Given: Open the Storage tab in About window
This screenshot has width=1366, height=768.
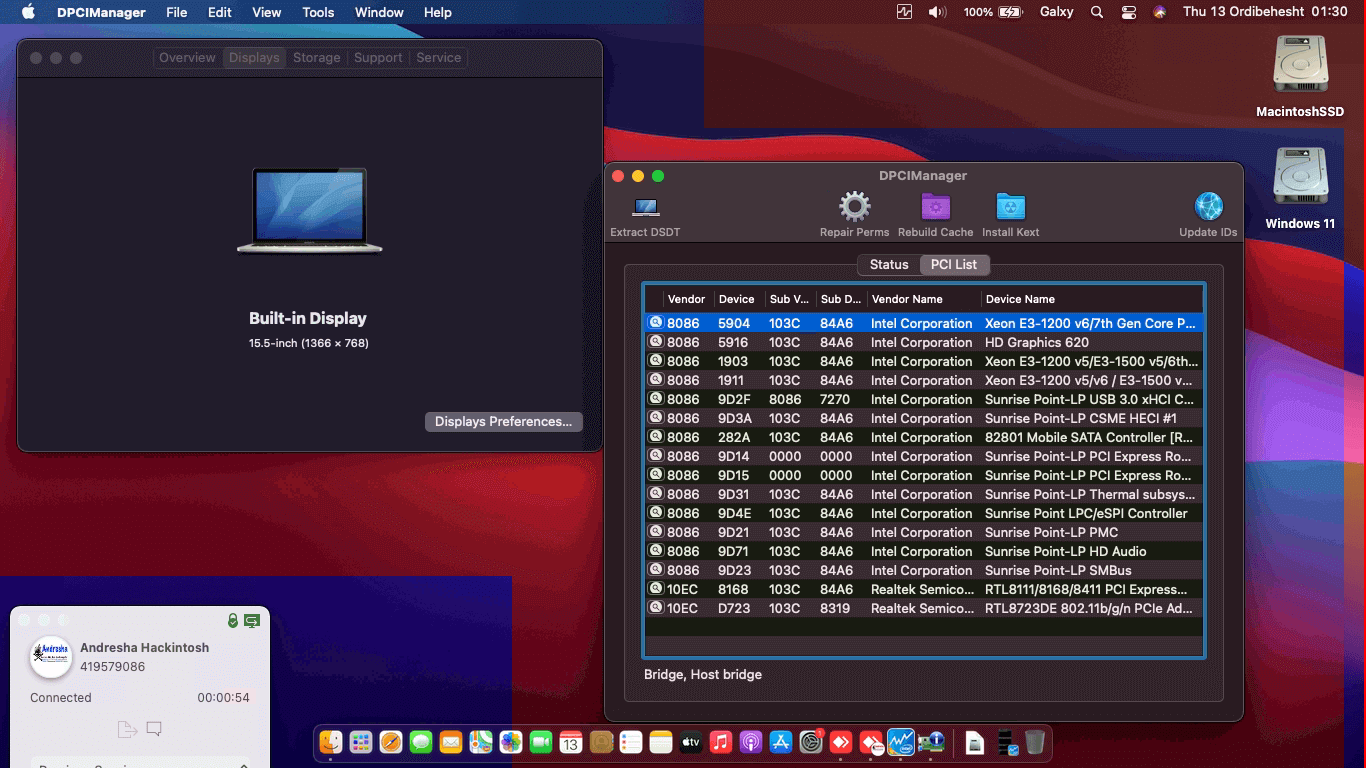Looking at the screenshot, I should pyautogui.click(x=317, y=58).
